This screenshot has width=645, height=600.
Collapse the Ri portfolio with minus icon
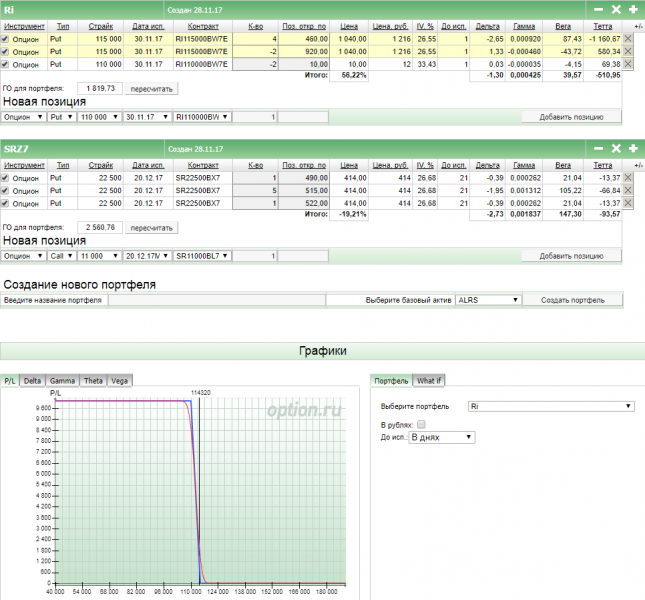(x=598, y=9)
